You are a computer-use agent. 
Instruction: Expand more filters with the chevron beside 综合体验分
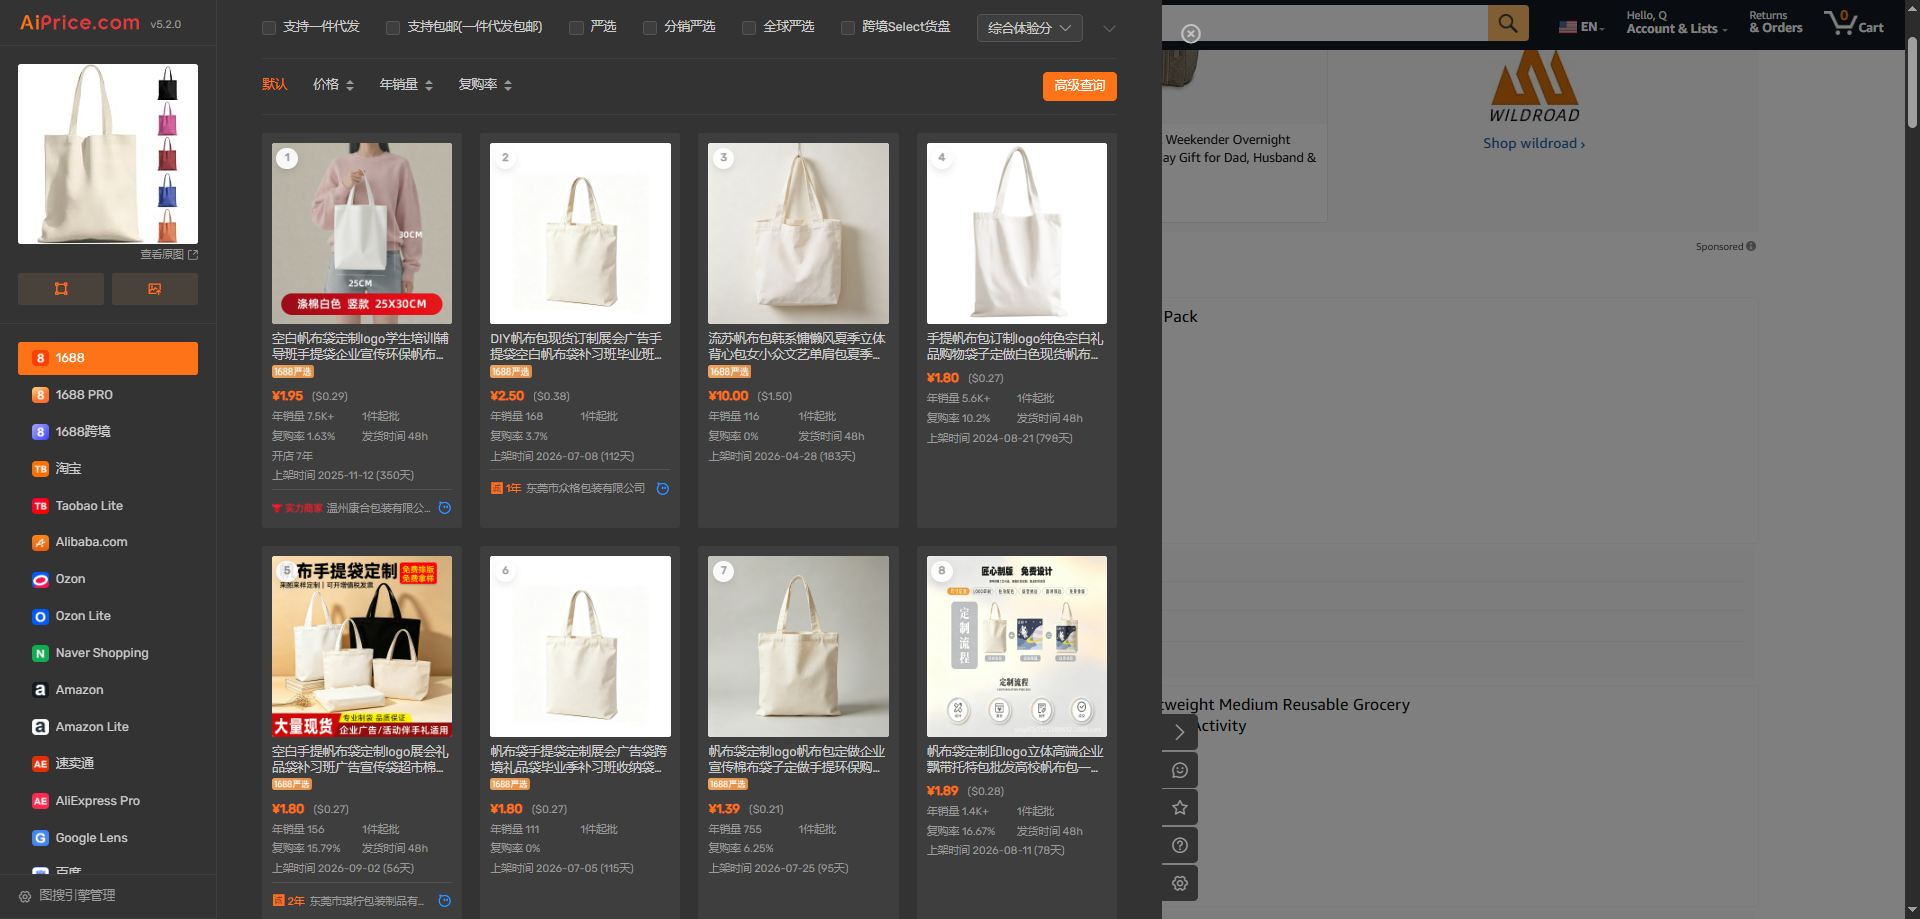(1109, 28)
